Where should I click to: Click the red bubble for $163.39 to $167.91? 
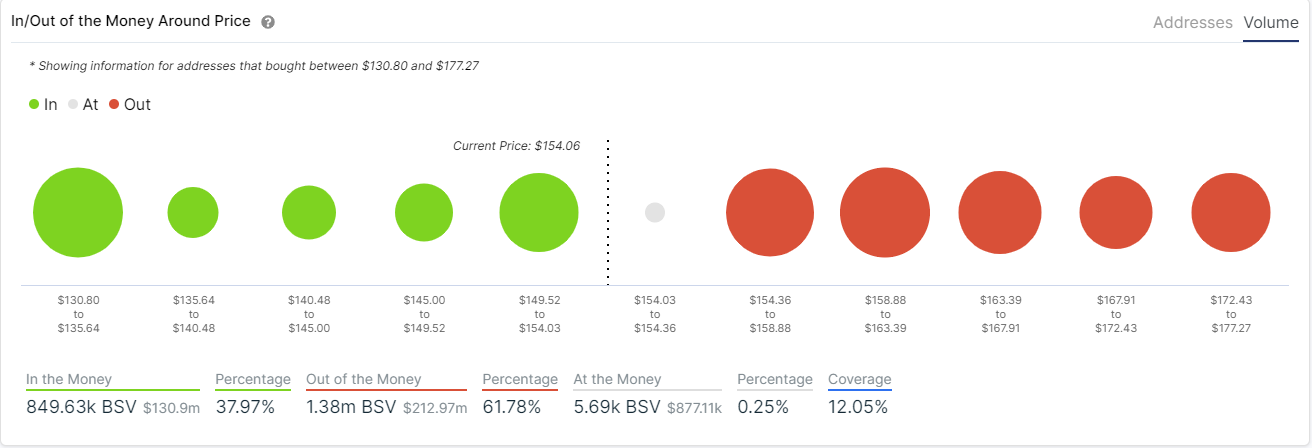[x=1000, y=213]
